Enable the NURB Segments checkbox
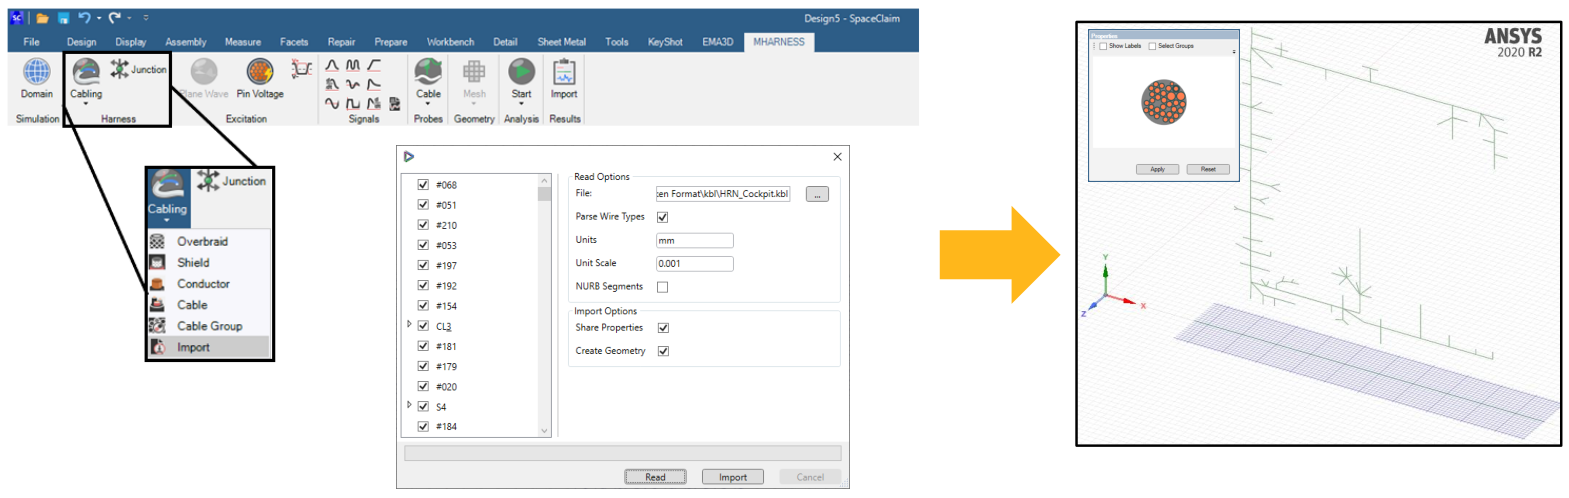The width and height of the screenshot is (1569, 498). tap(662, 287)
